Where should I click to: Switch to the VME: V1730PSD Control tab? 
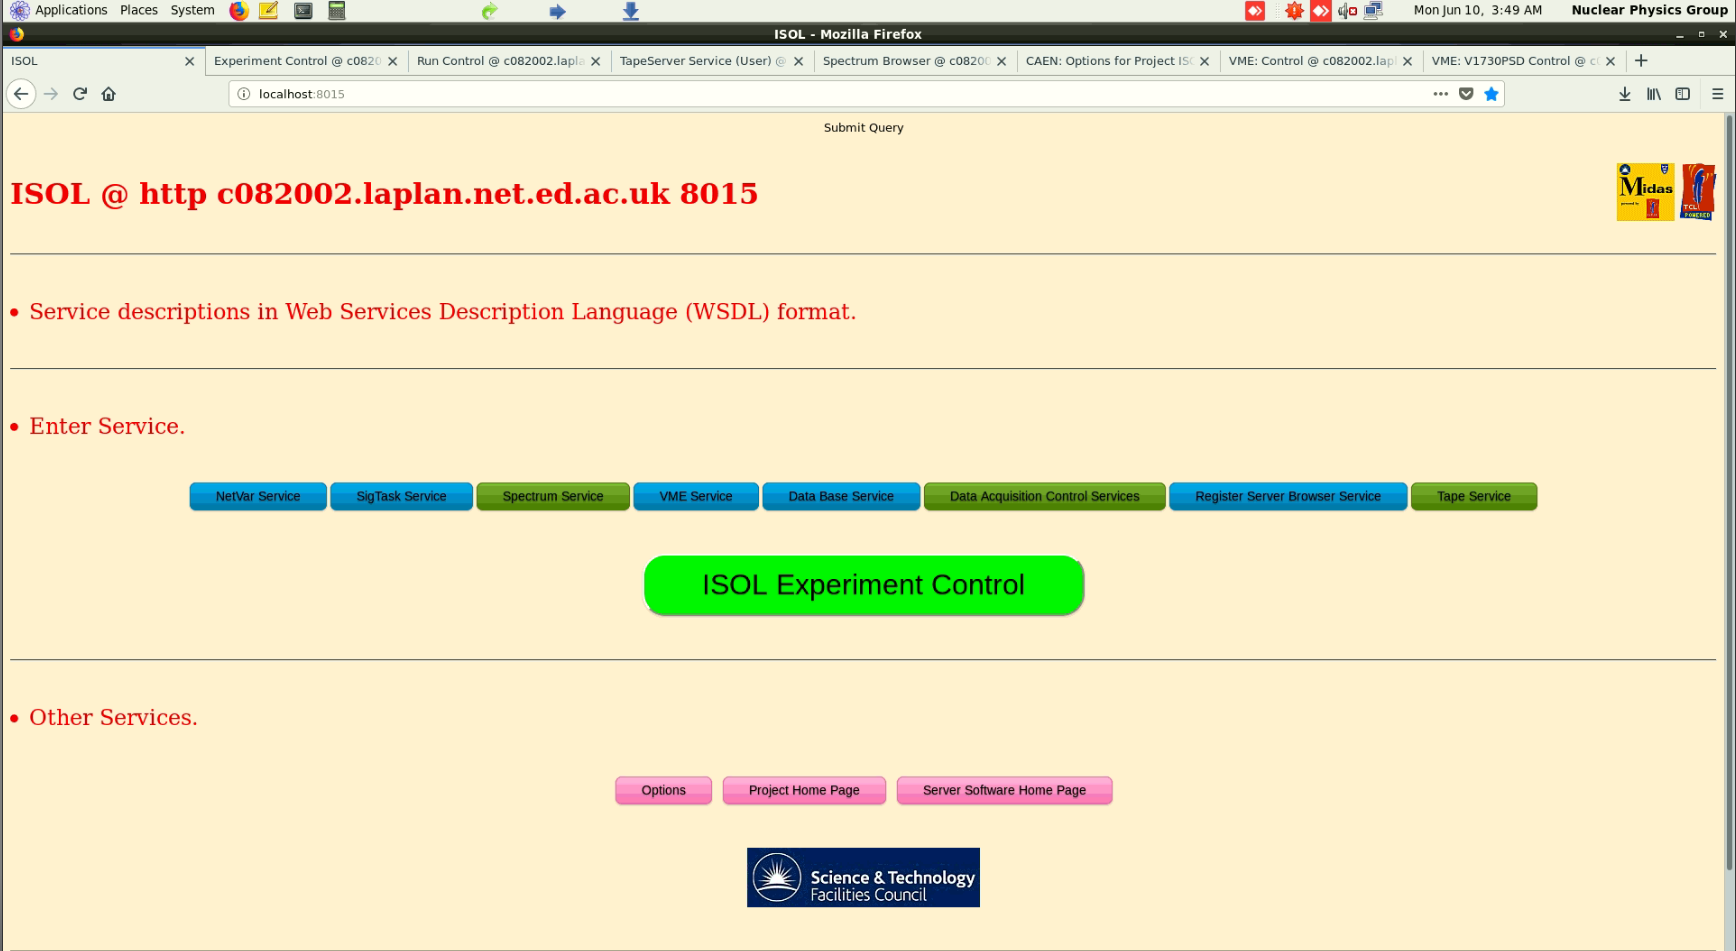coord(1524,61)
